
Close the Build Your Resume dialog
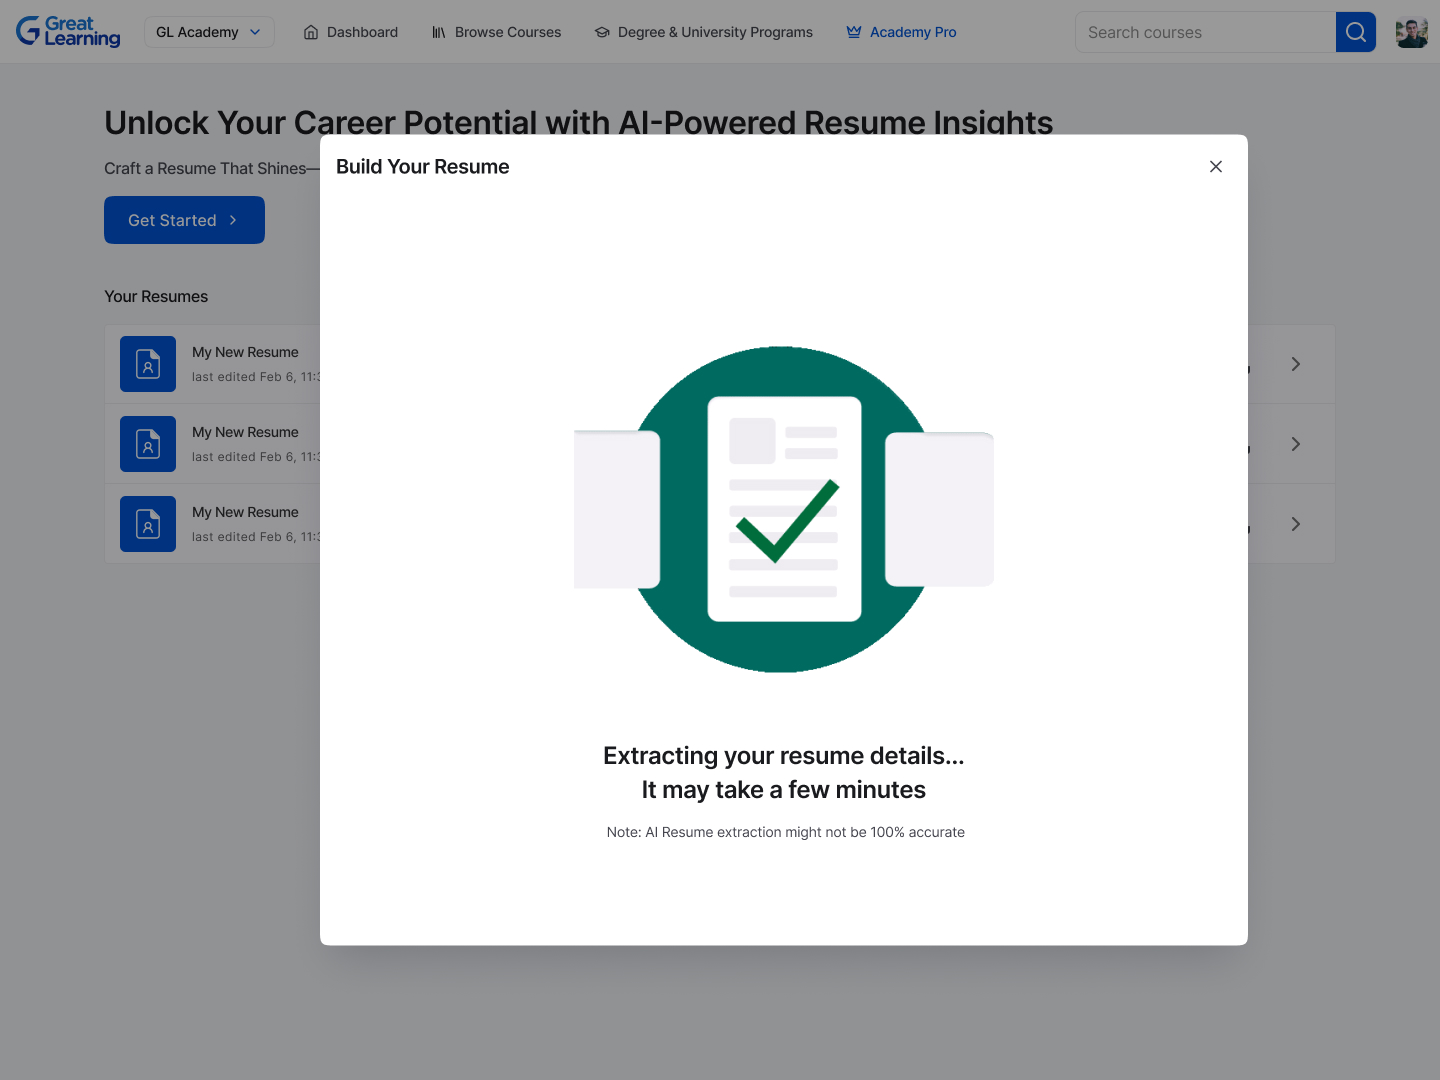[x=1215, y=167]
